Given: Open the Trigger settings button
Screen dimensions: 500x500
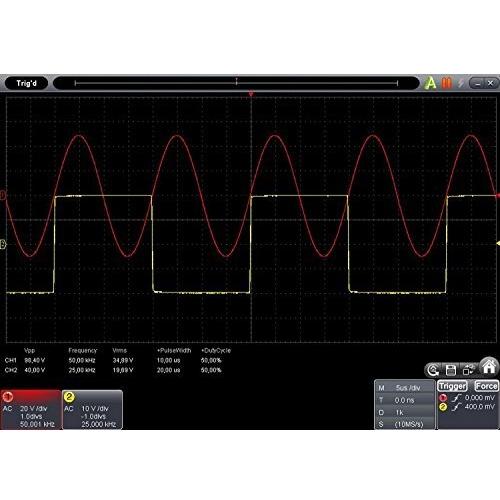Looking at the screenshot, I should [x=452, y=386].
